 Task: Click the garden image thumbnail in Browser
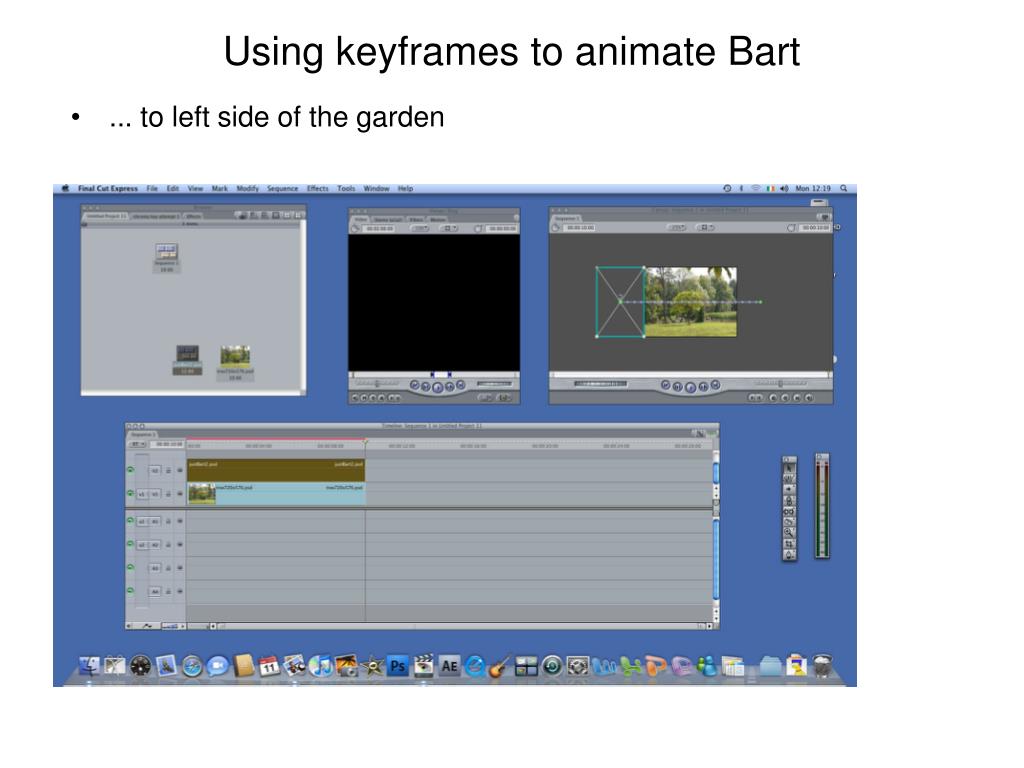pos(235,356)
